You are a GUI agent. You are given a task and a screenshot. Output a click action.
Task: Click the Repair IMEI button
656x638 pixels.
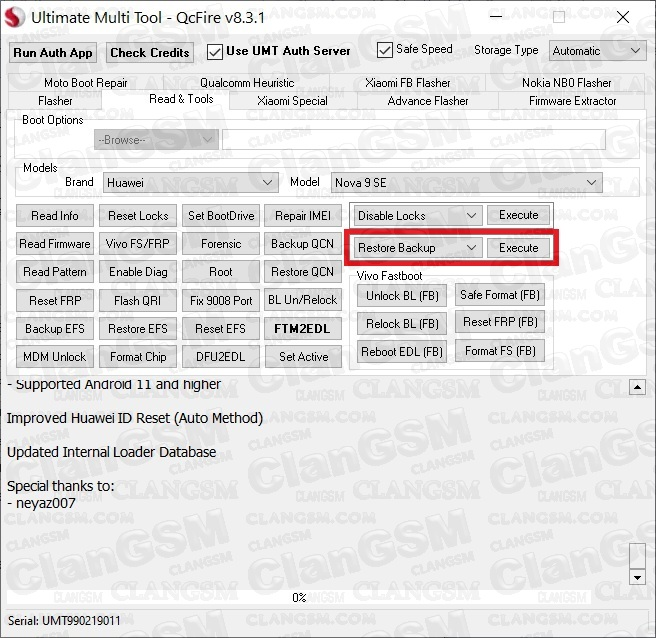coord(303,216)
